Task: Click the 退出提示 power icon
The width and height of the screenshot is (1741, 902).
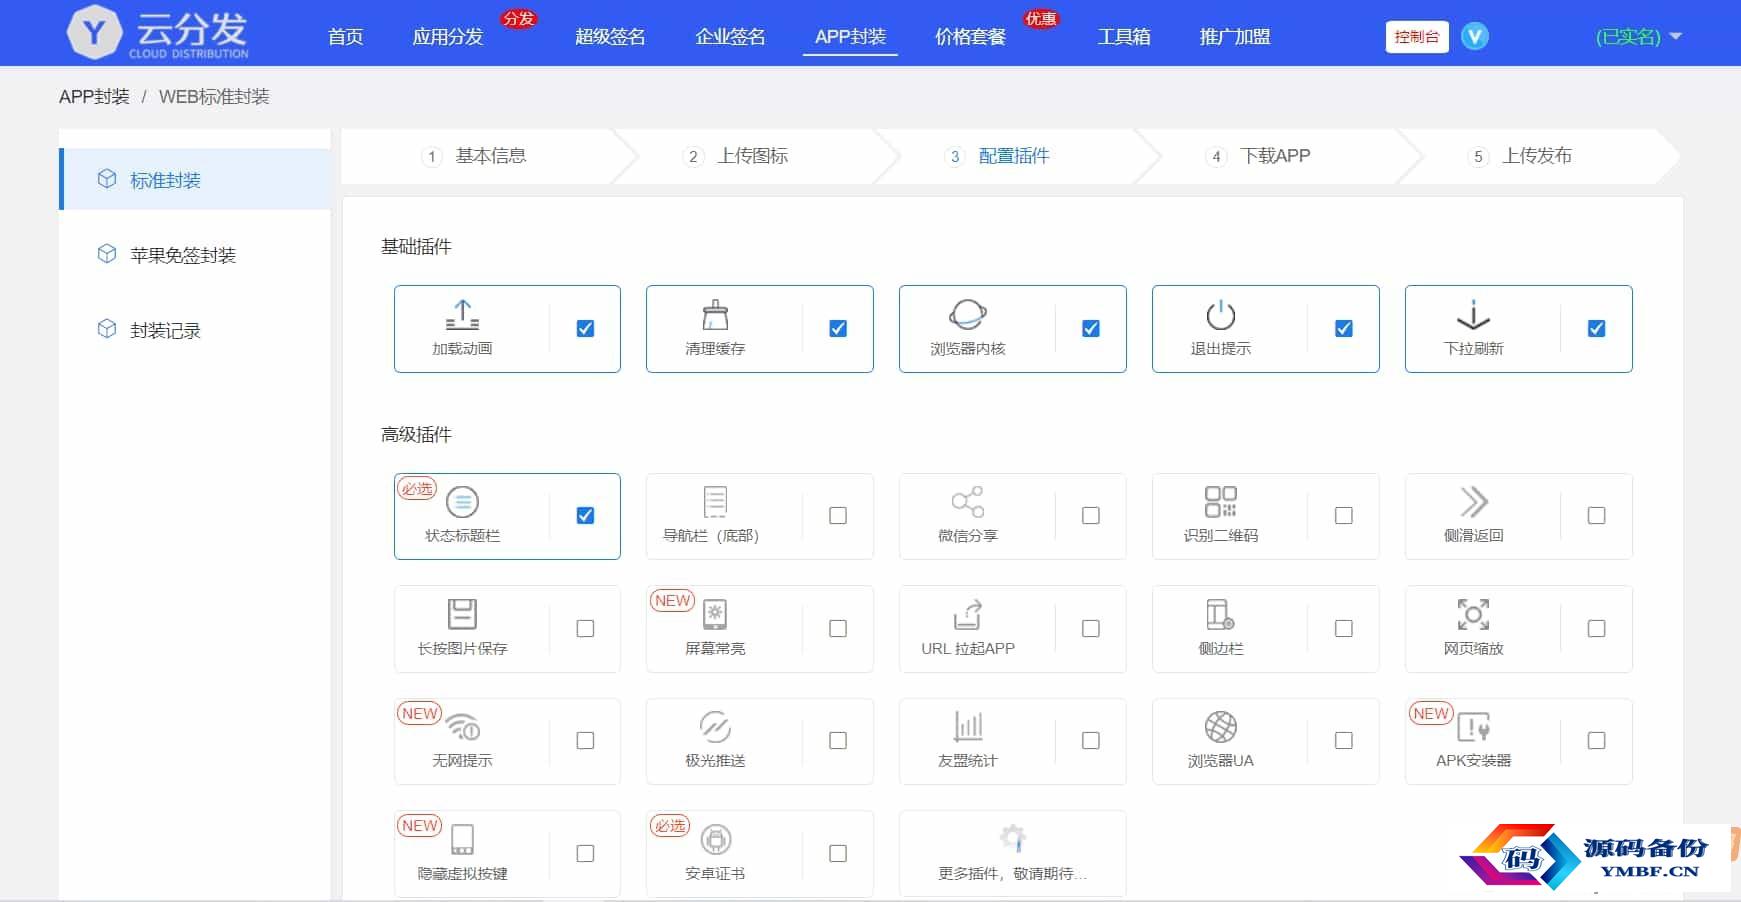Action: pos(1221,315)
